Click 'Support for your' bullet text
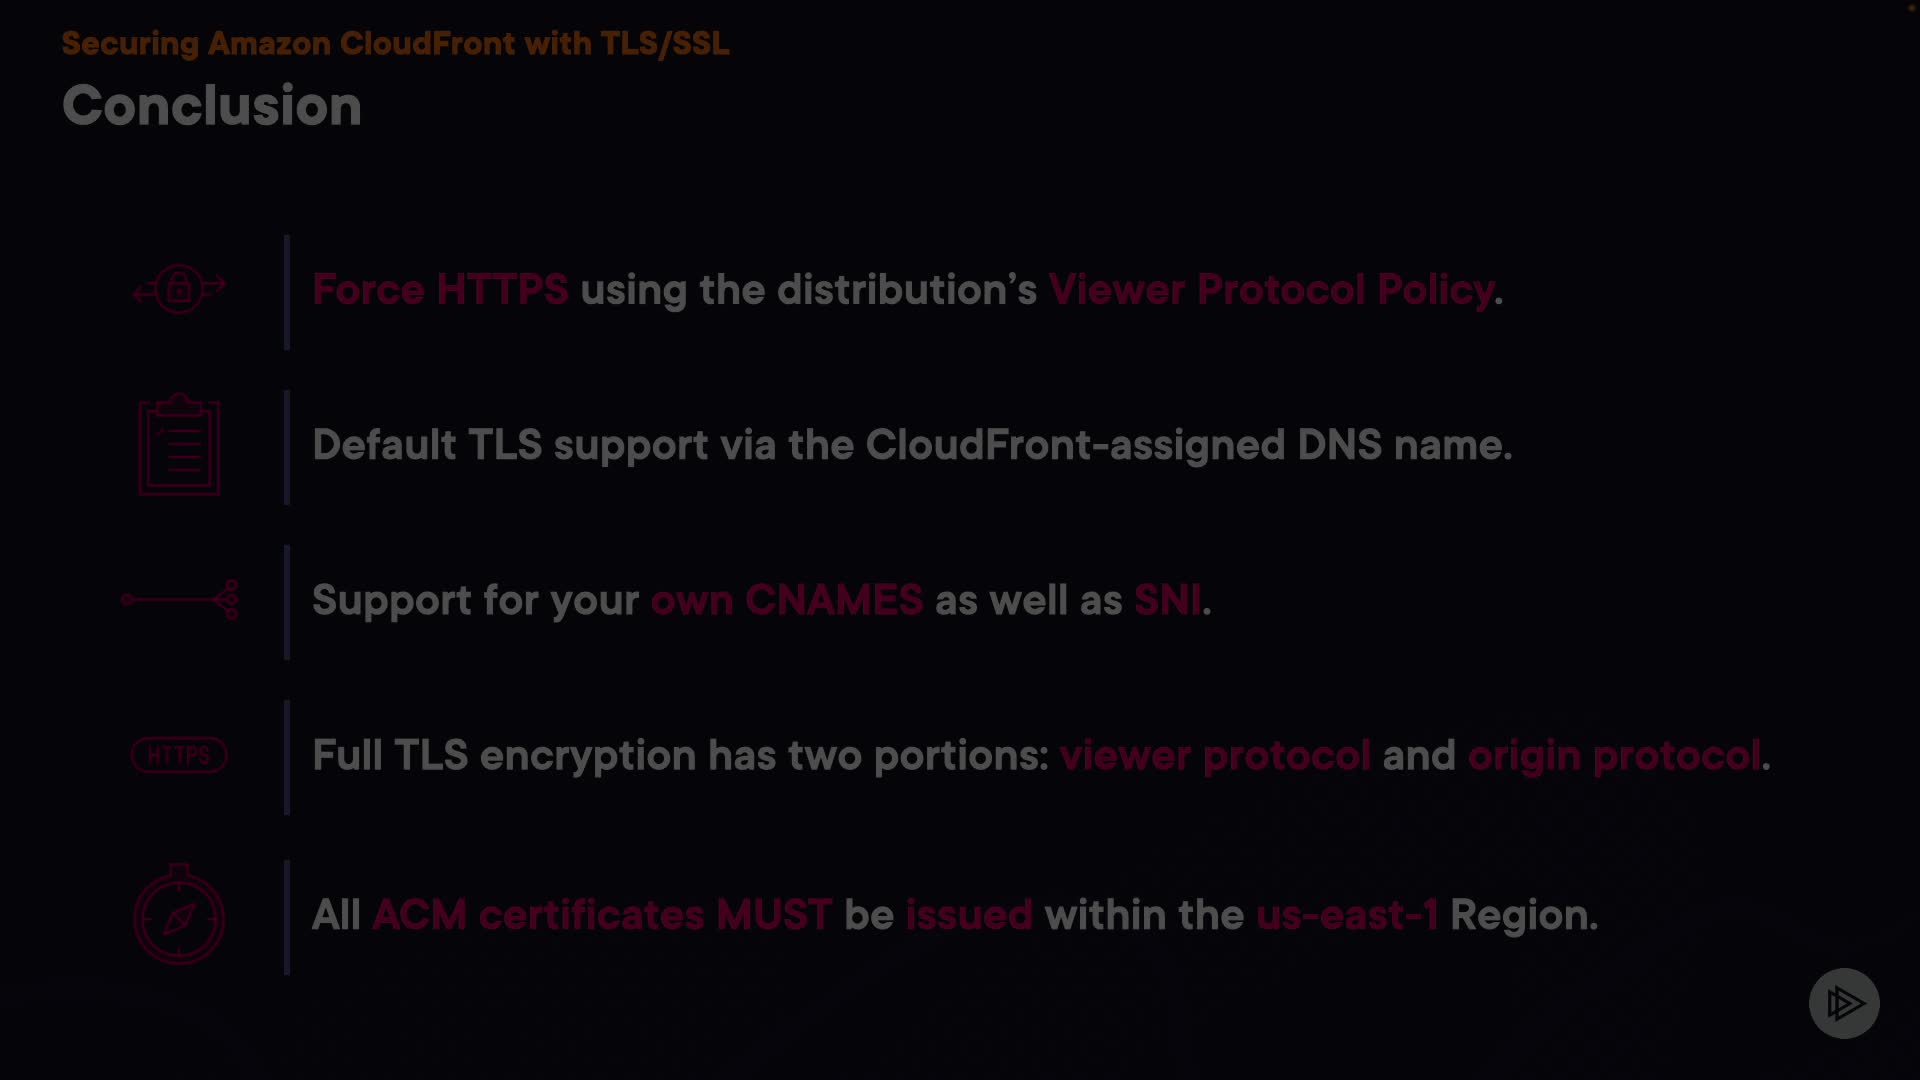The image size is (1920, 1080). click(x=475, y=600)
